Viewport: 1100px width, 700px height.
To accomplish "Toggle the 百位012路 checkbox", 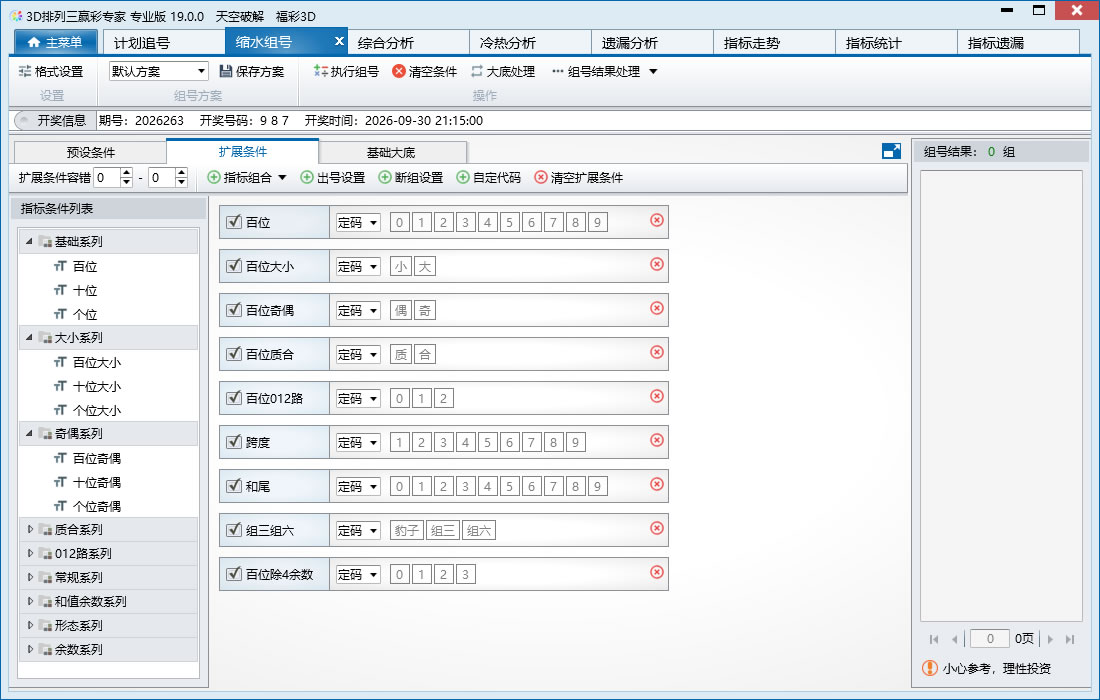I will [x=234, y=398].
